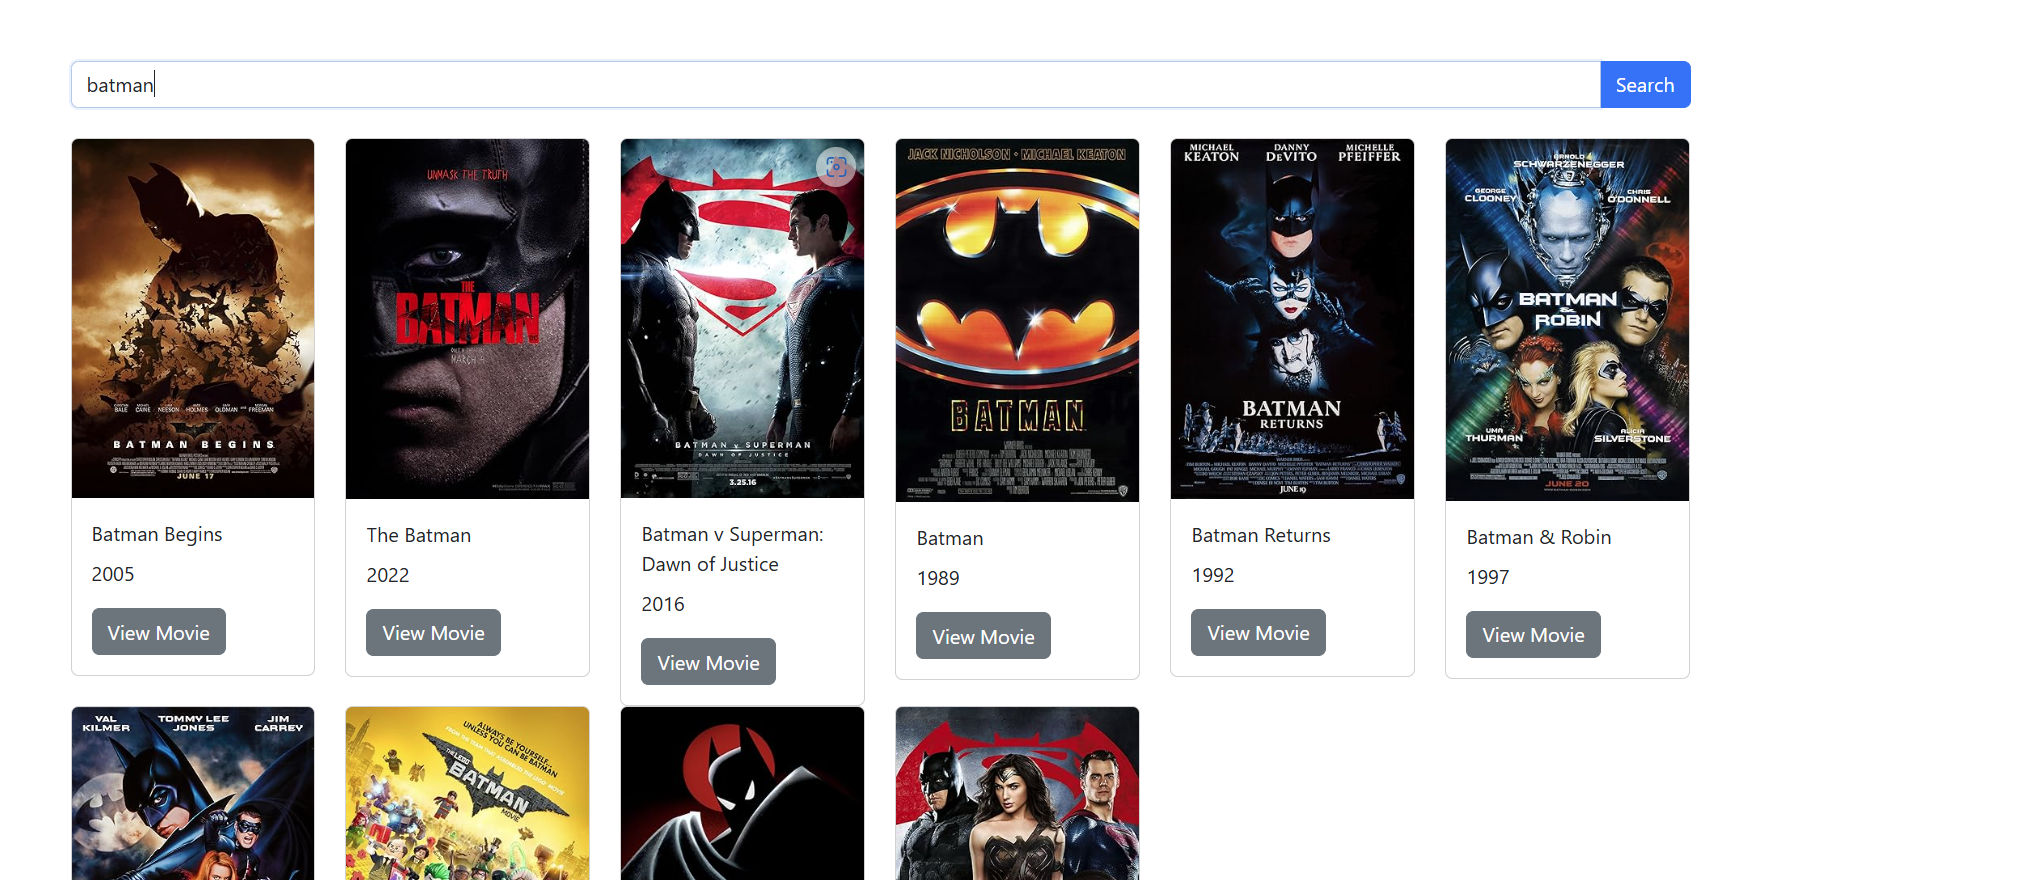
Task: View the Batman v Superman: Dawn of Justice movie
Action: [708, 662]
